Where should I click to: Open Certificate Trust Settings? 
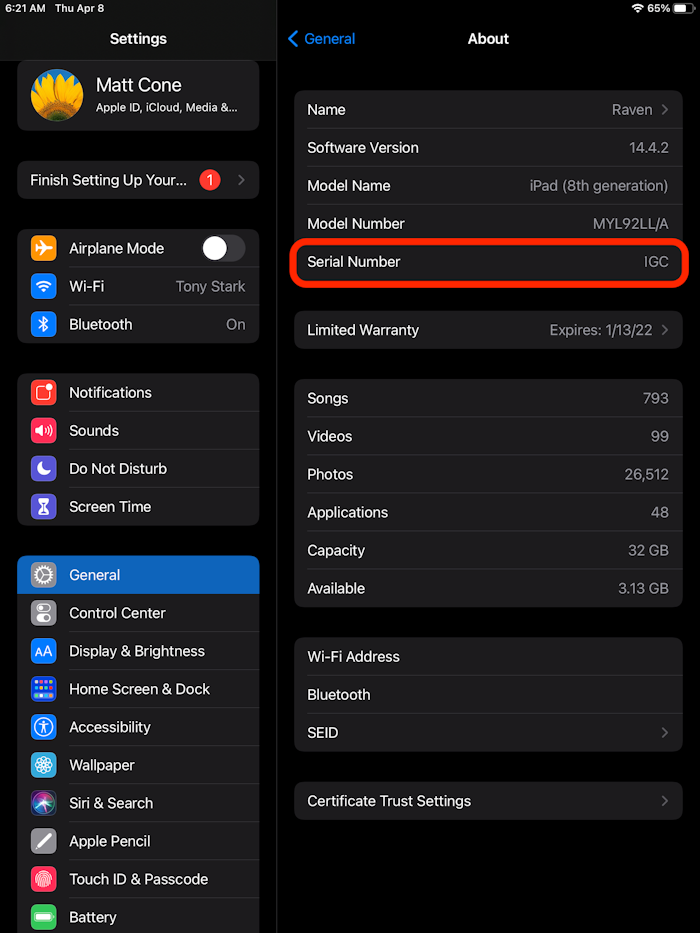point(488,801)
